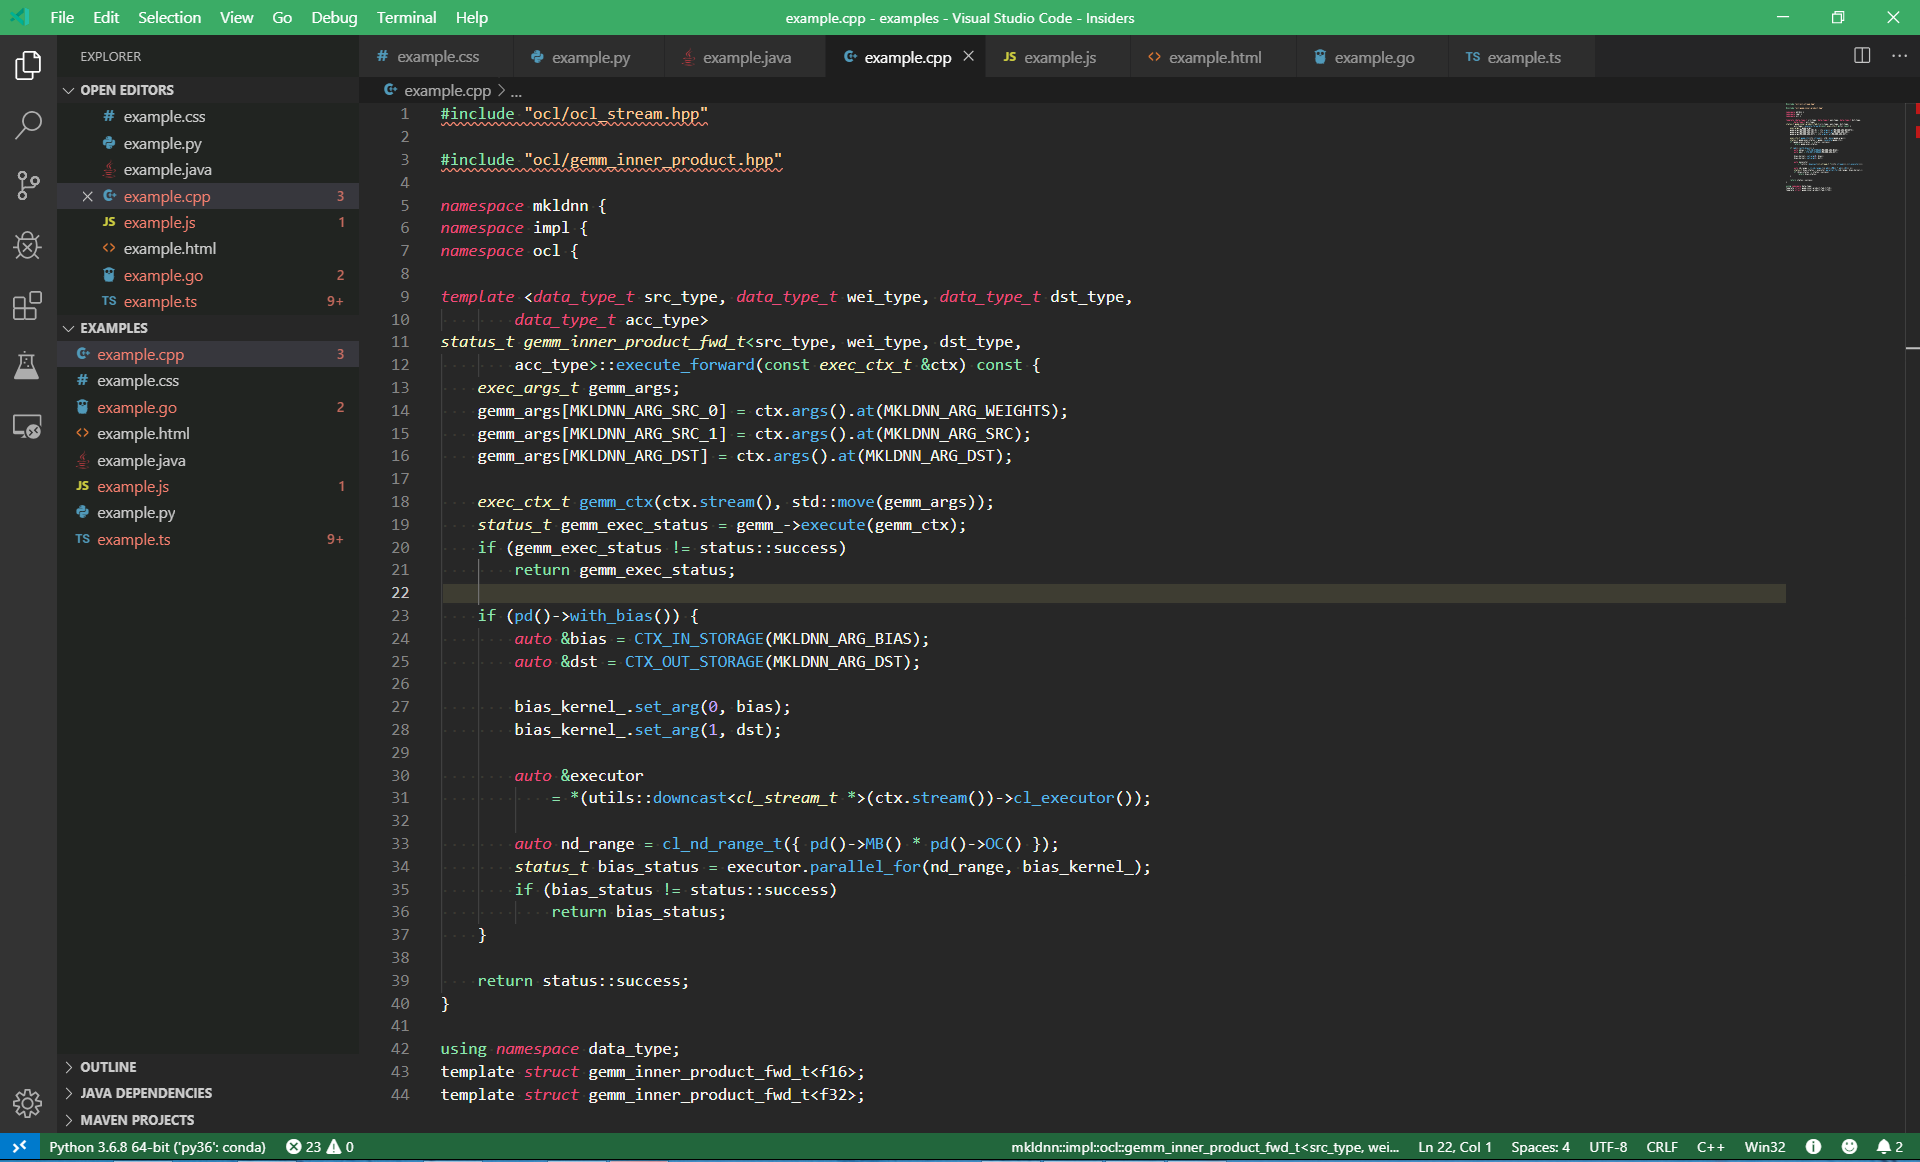Open the Remote Explorer view

pos(28,427)
